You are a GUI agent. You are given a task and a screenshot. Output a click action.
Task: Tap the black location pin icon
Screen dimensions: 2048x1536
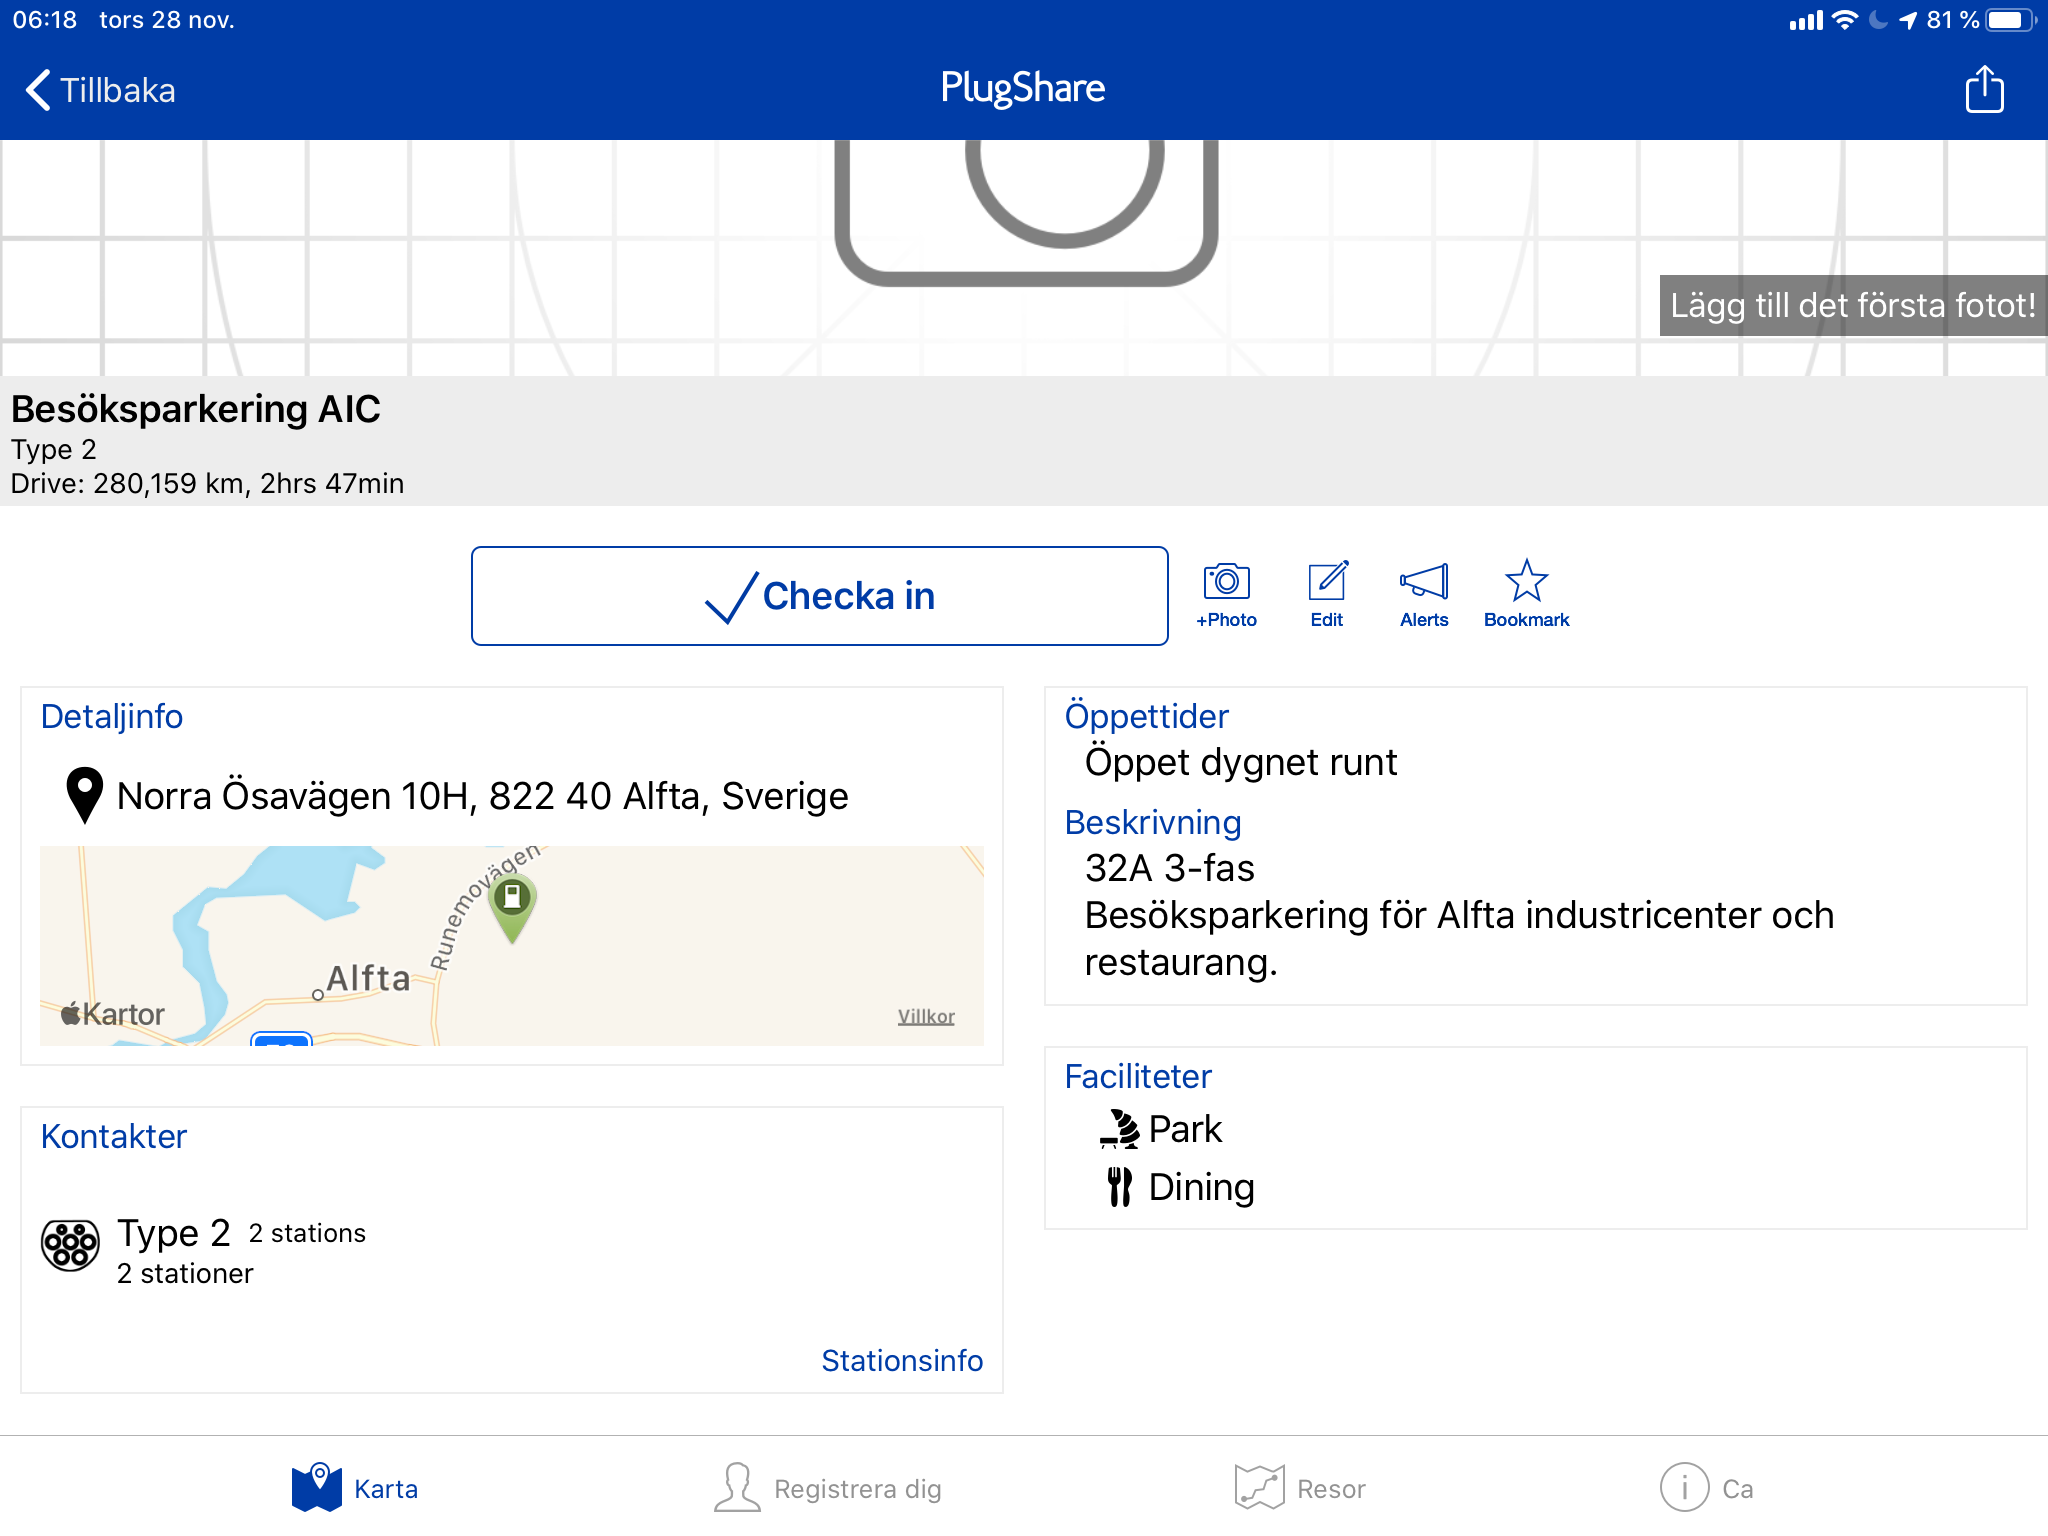click(84, 795)
